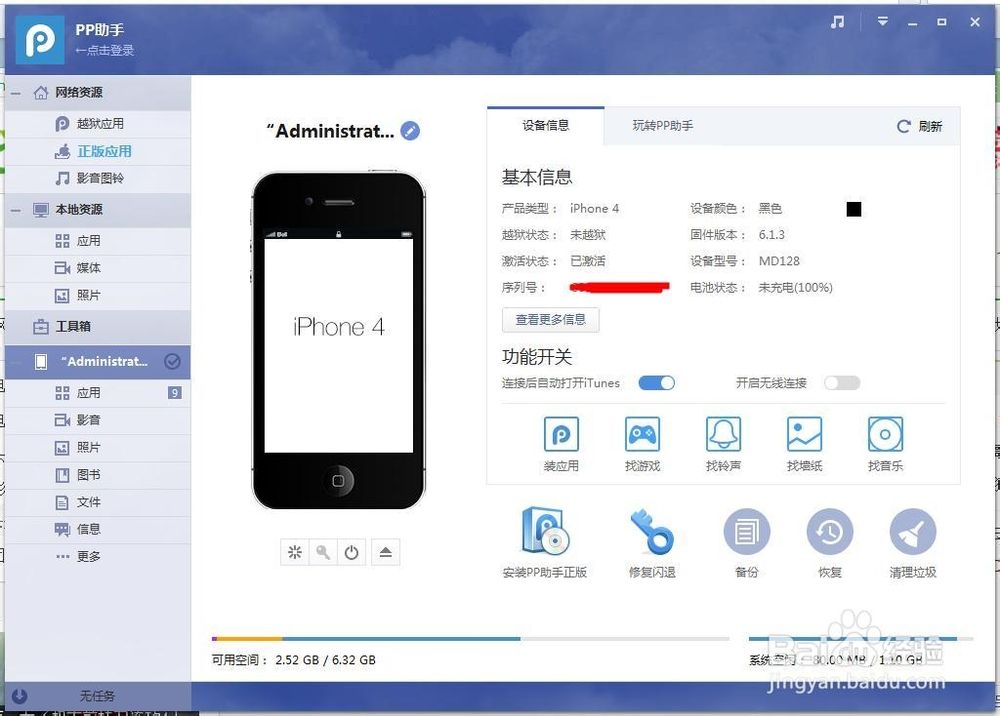The image size is (1000, 716).
Task: Select 应用 under 本地资源
Action: [x=98, y=241]
